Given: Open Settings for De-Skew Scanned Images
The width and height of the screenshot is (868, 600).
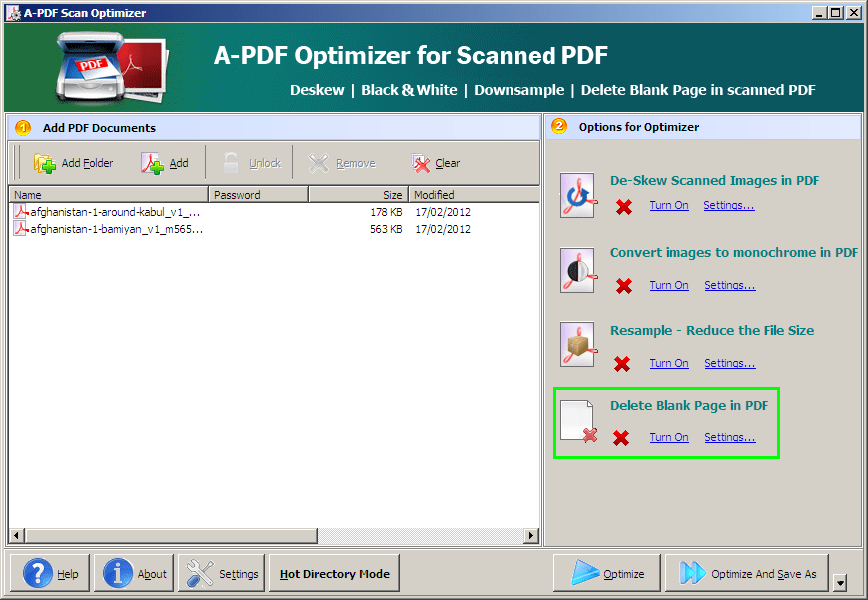Looking at the screenshot, I should pos(728,205).
